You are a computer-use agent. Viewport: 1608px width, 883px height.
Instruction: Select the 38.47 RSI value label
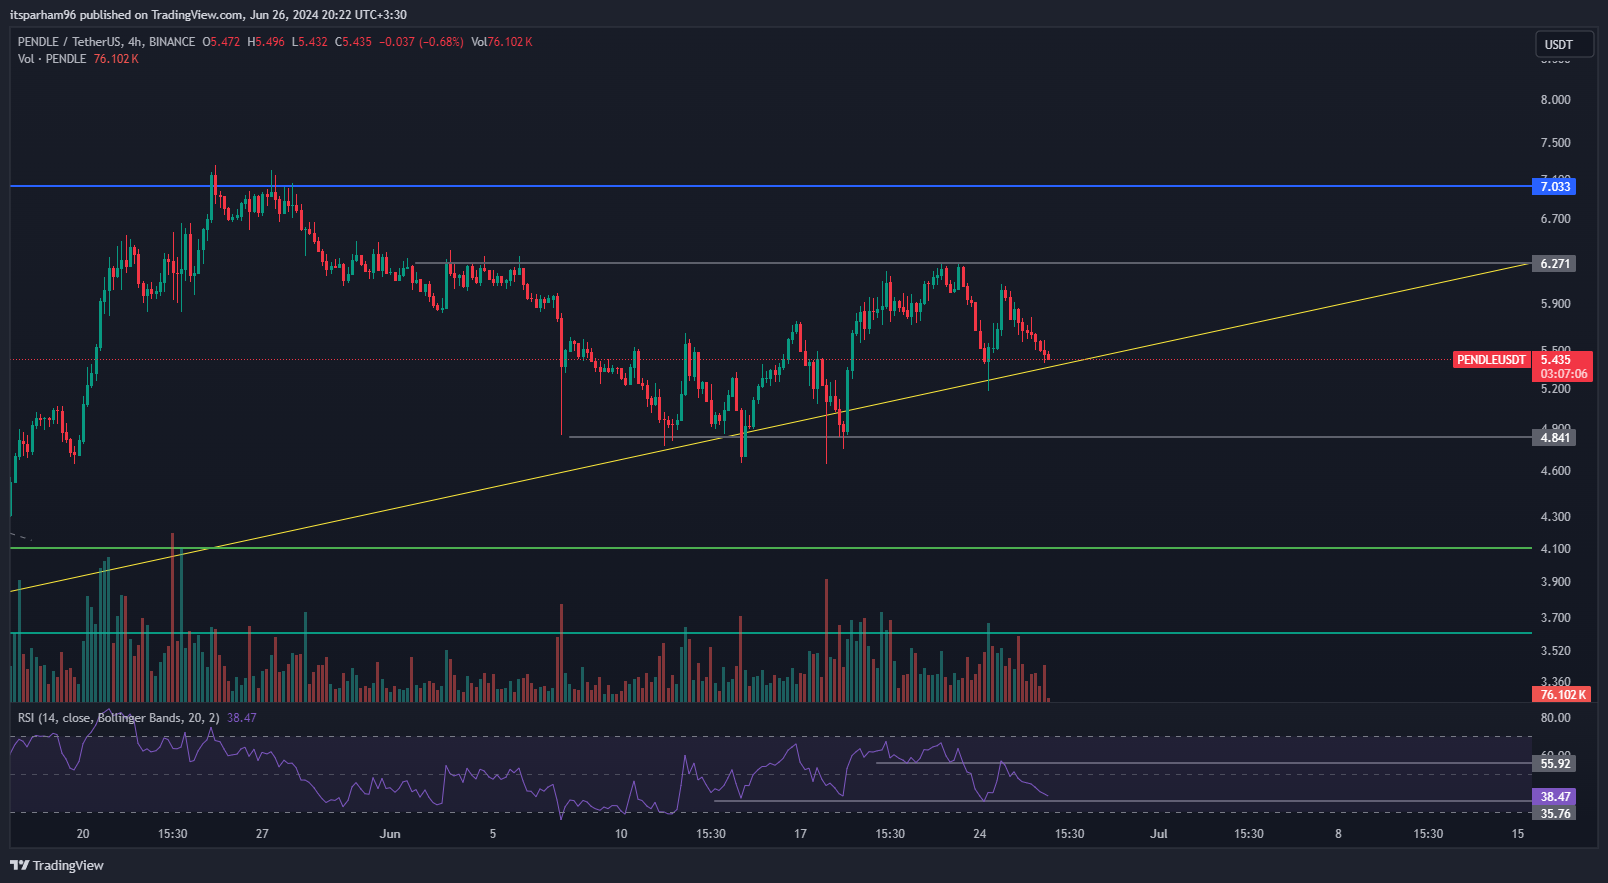click(1554, 797)
